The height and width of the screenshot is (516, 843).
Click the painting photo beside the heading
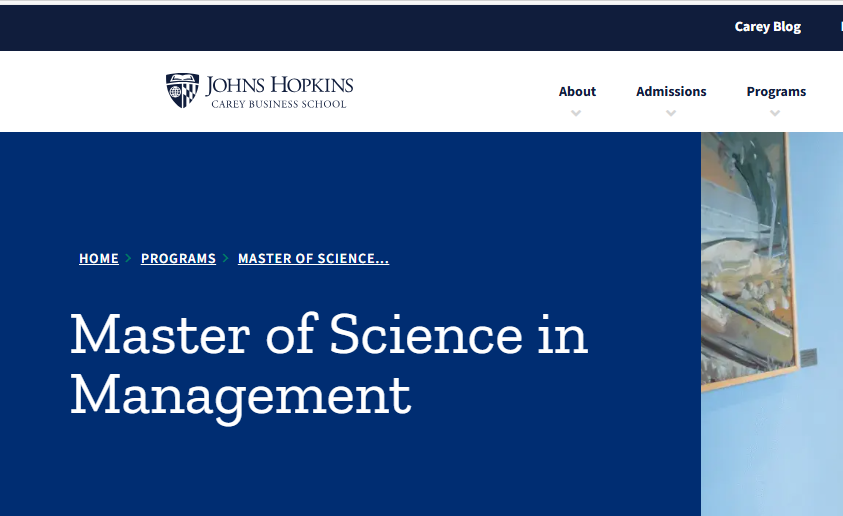771,324
